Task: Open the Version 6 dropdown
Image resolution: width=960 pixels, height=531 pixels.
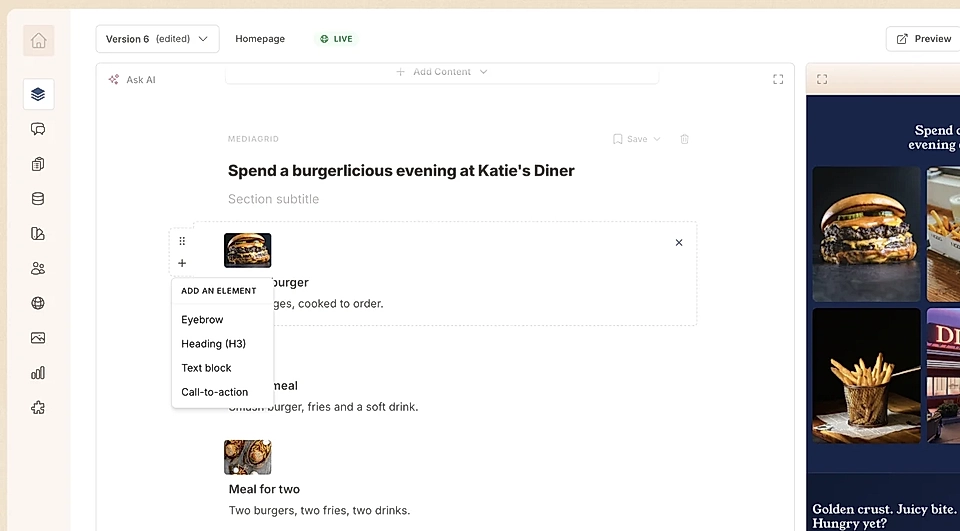Action: point(157,39)
